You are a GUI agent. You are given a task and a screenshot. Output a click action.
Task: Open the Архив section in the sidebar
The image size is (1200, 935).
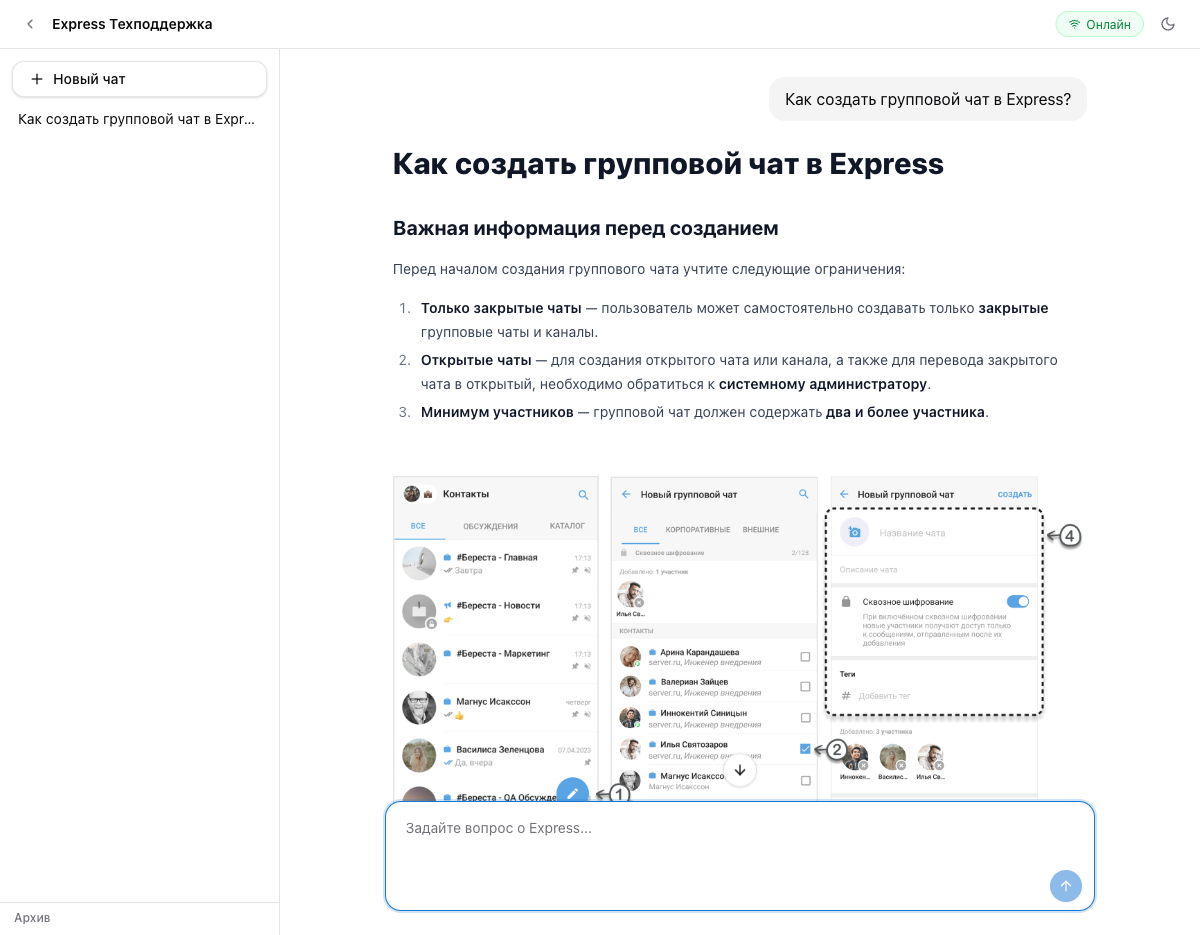pos(32,917)
